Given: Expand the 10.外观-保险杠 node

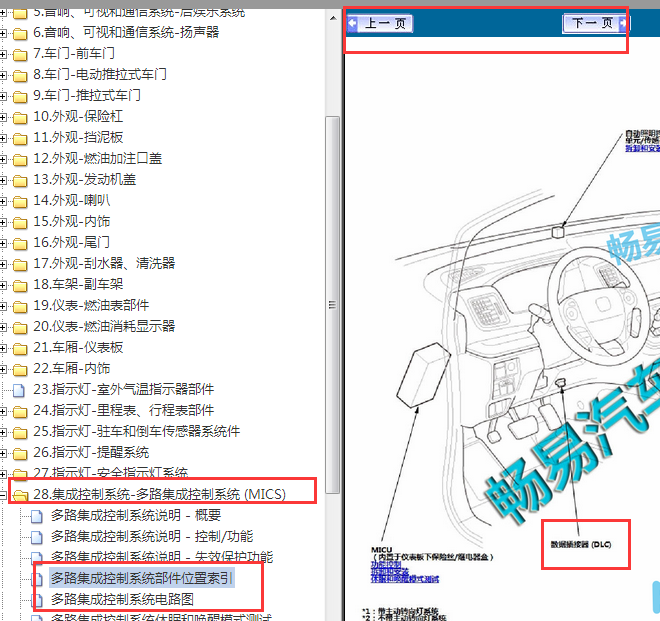Looking at the screenshot, I should [3, 117].
